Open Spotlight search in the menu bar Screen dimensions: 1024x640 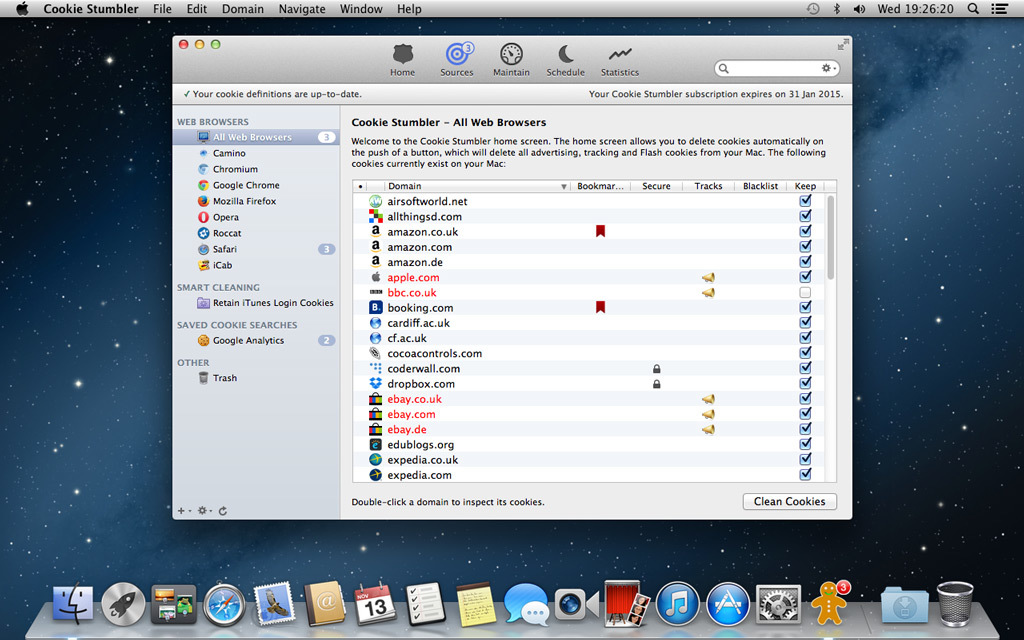(x=973, y=9)
